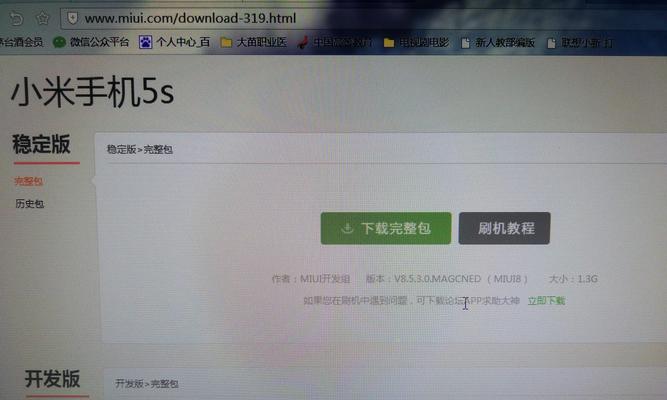
Task: Click the green 立即下载 link
Action: [547, 301]
